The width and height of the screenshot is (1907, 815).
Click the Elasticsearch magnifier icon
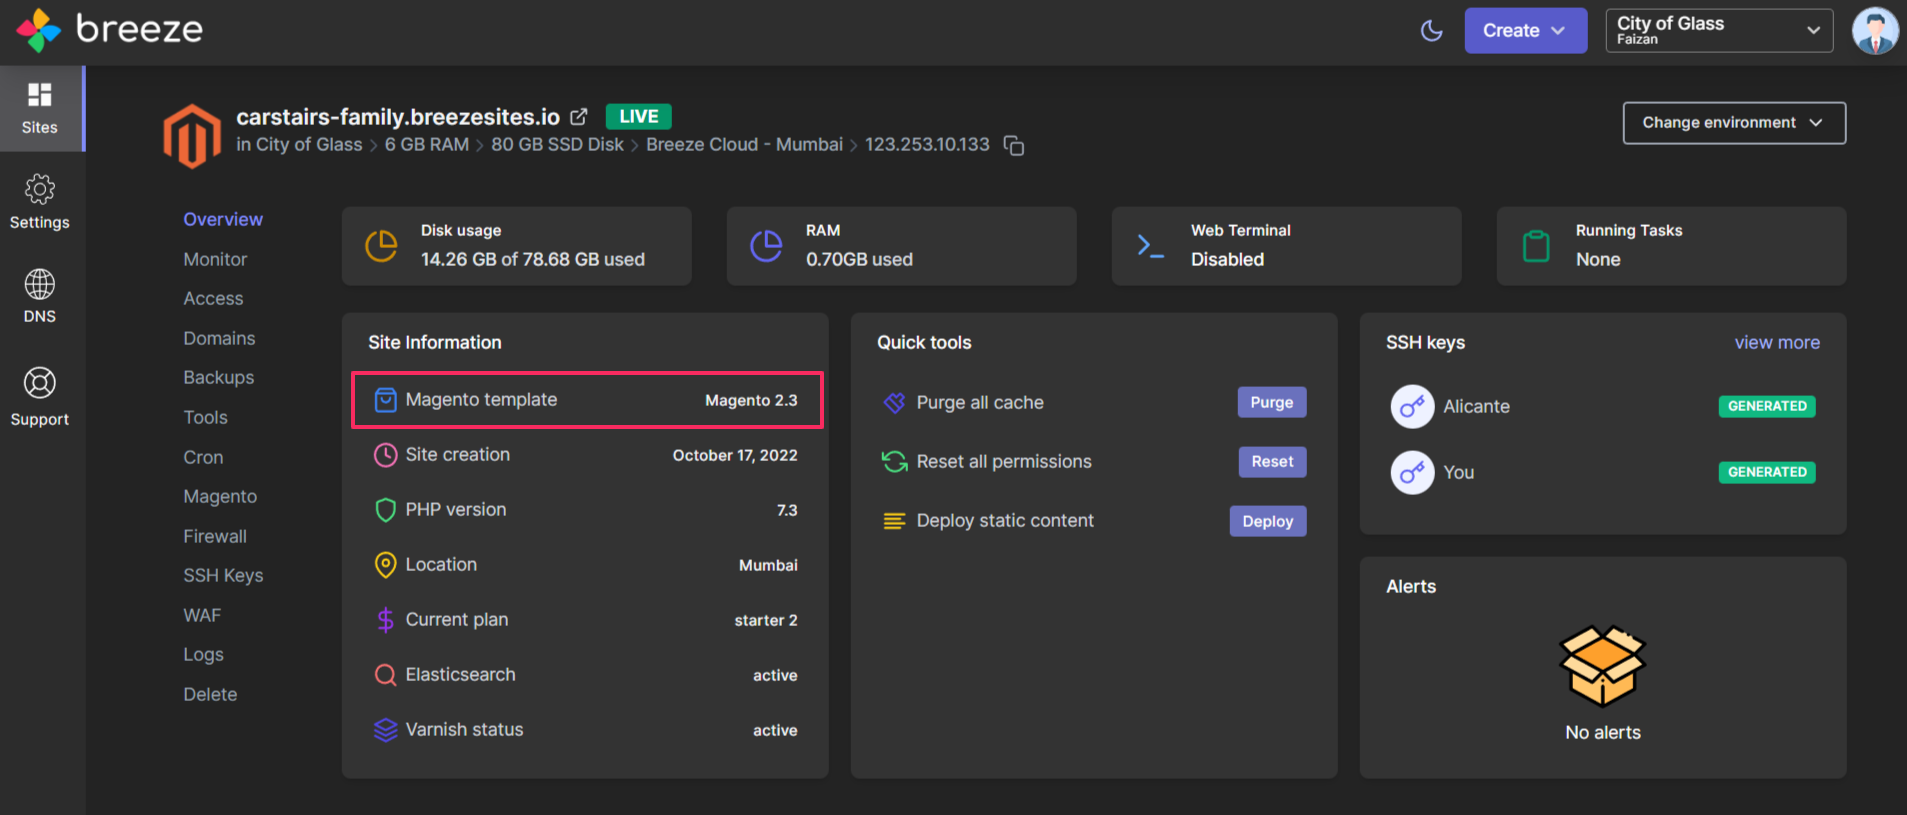(x=385, y=675)
